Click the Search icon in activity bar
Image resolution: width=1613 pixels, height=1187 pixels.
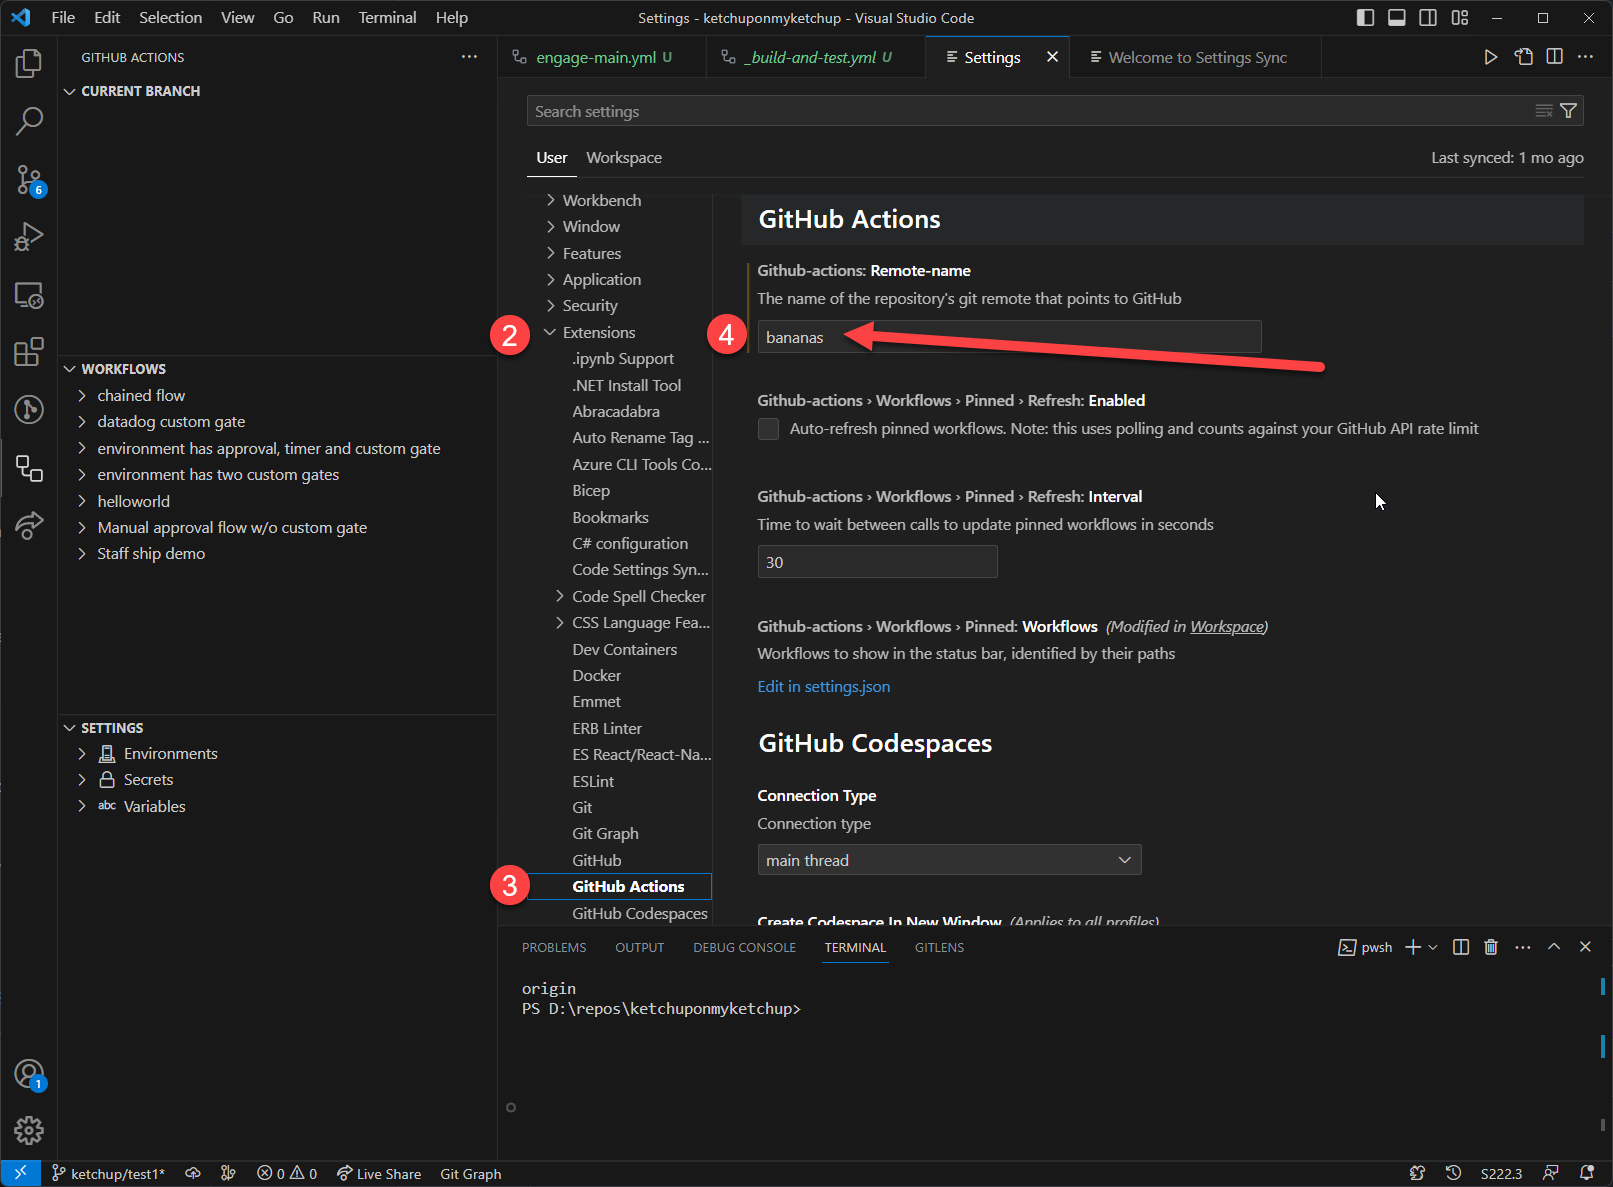point(29,121)
